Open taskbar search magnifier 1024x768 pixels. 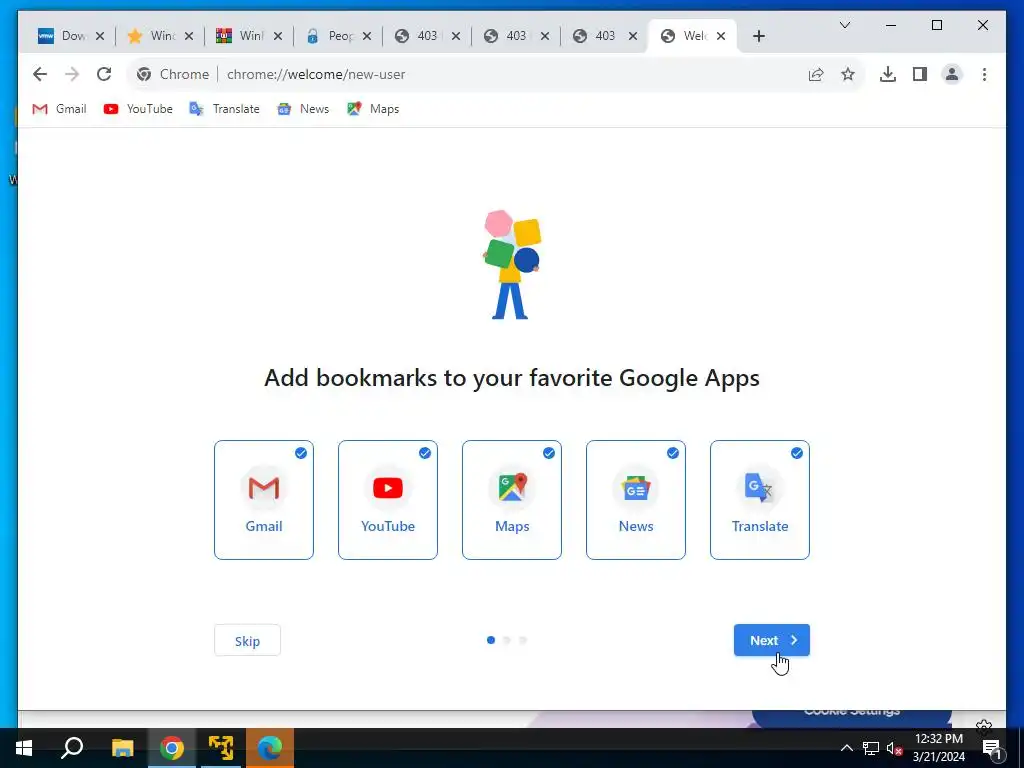72,748
